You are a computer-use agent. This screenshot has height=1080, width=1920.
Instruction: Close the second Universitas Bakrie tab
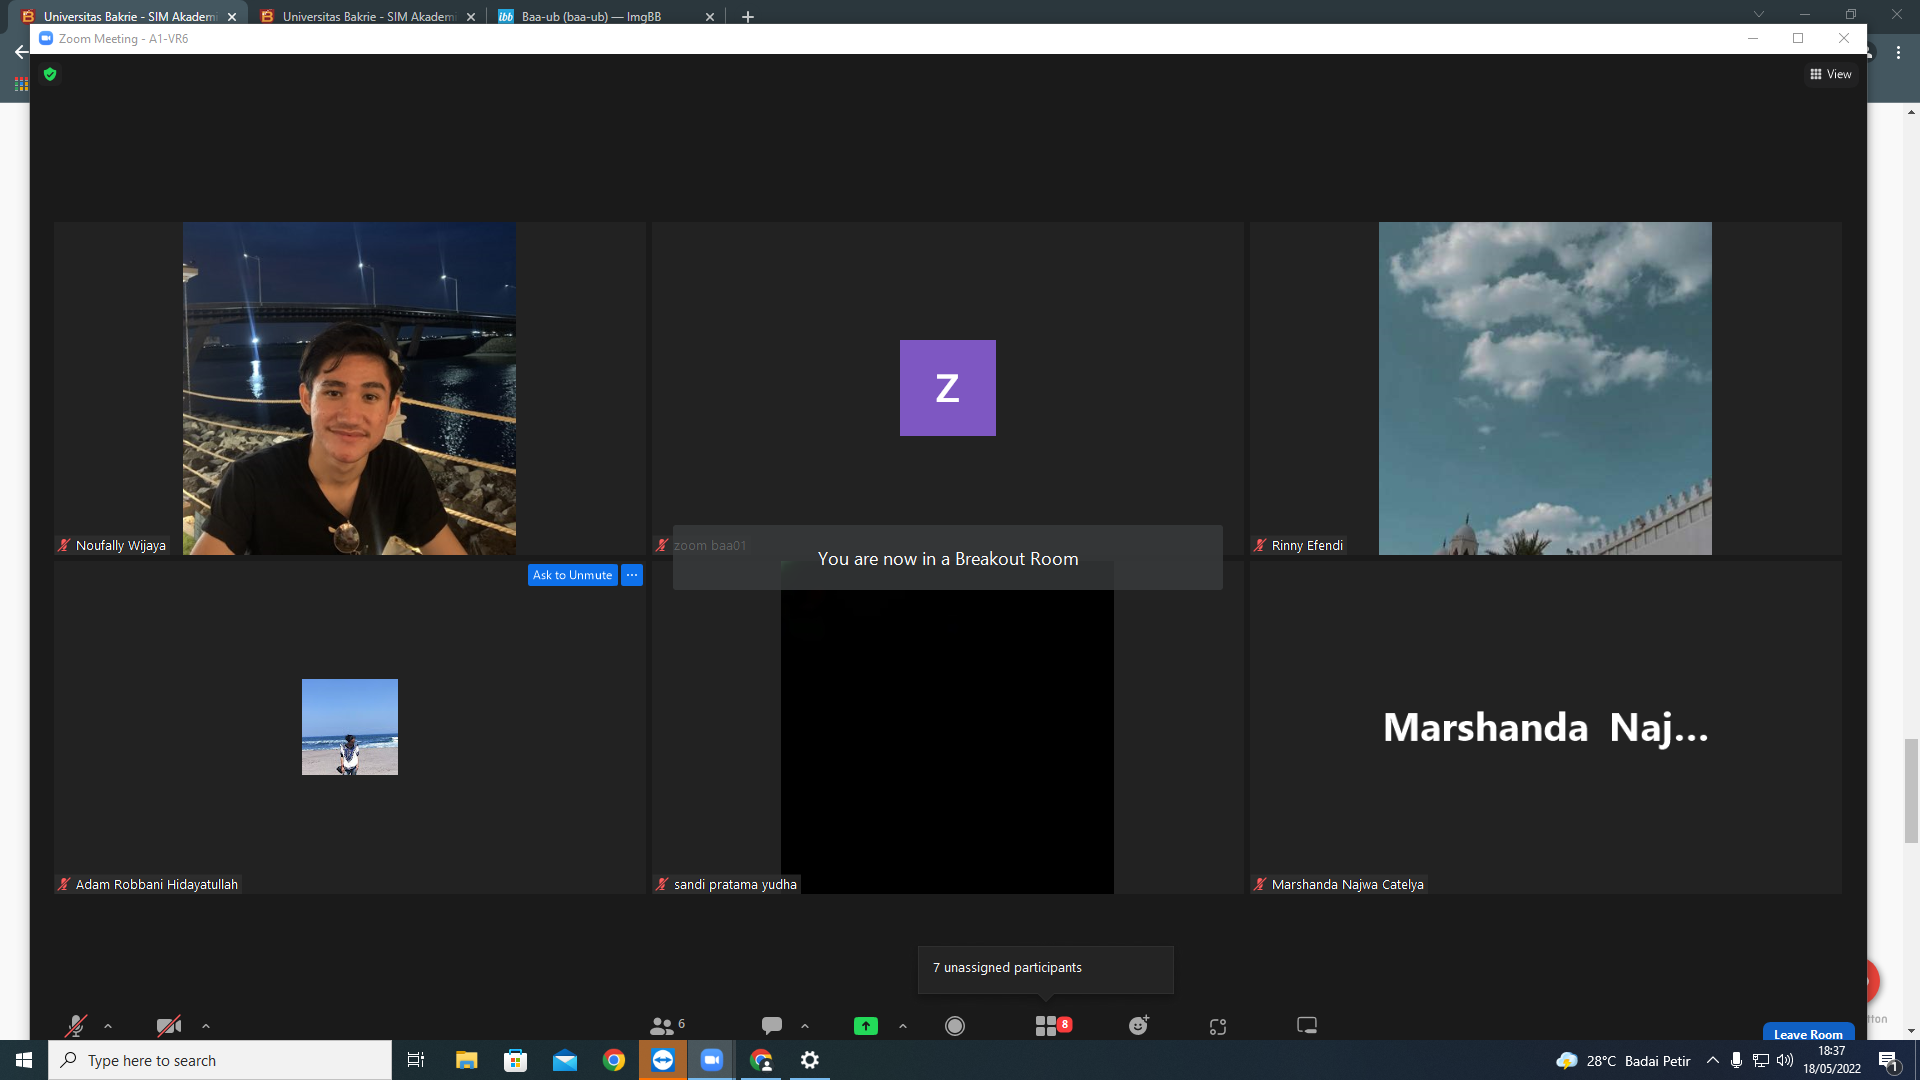click(471, 17)
